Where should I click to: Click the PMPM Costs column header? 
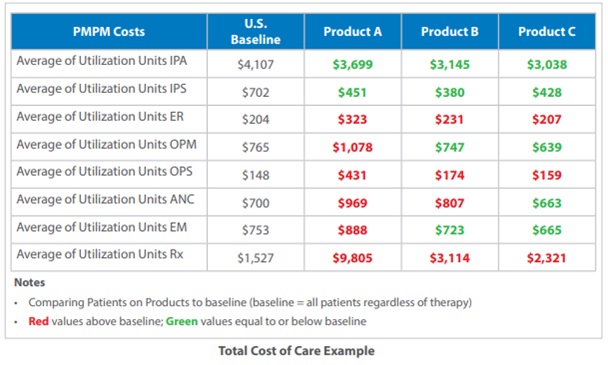point(109,31)
